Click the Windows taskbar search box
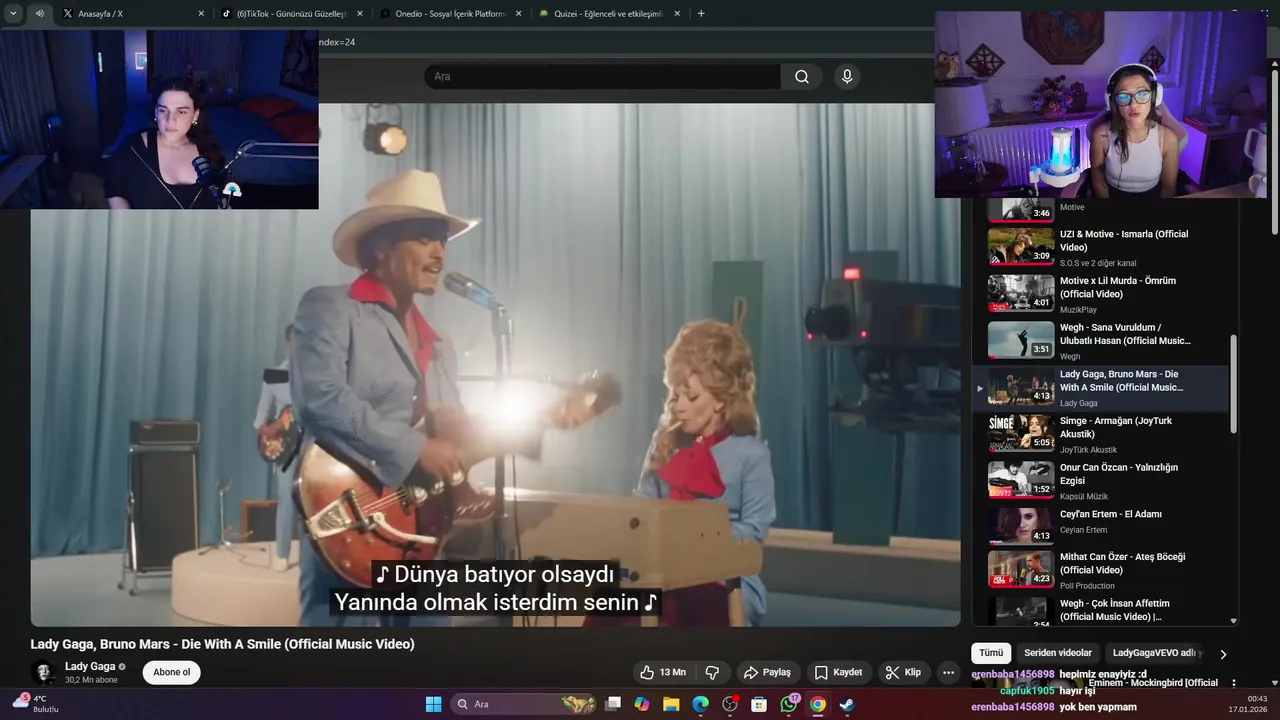 pyautogui.click(x=523, y=704)
